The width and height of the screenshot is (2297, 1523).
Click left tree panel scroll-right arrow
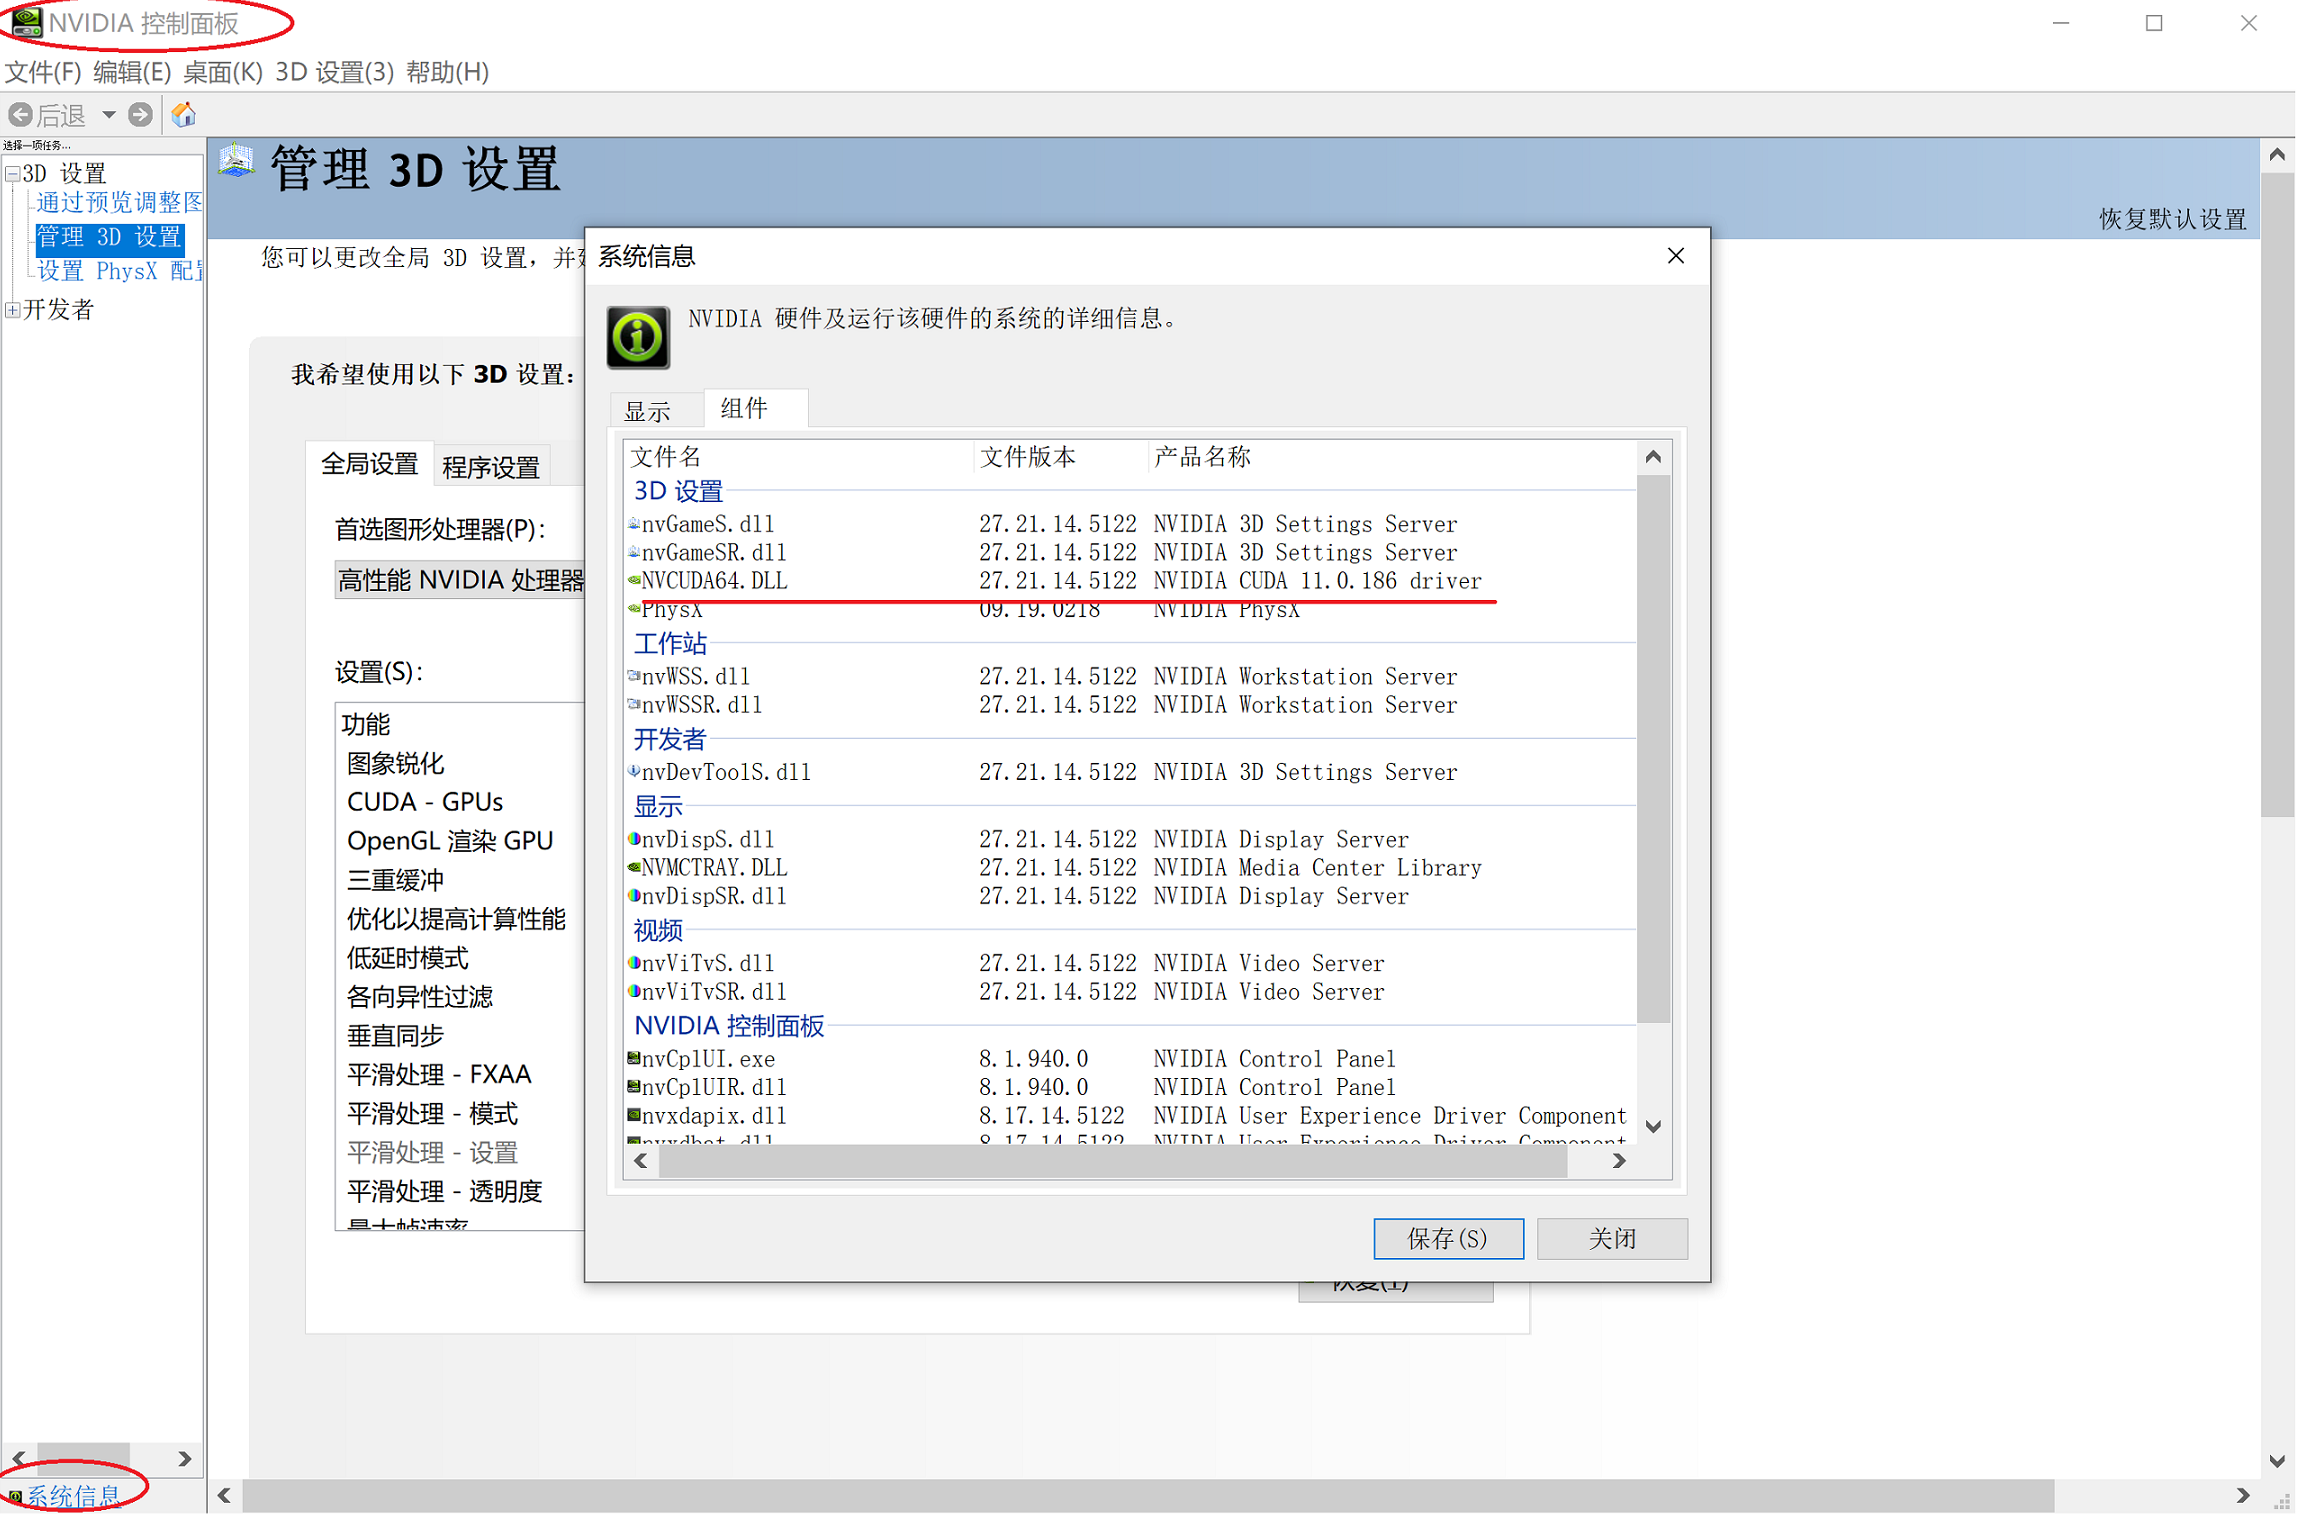tap(185, 1459)
